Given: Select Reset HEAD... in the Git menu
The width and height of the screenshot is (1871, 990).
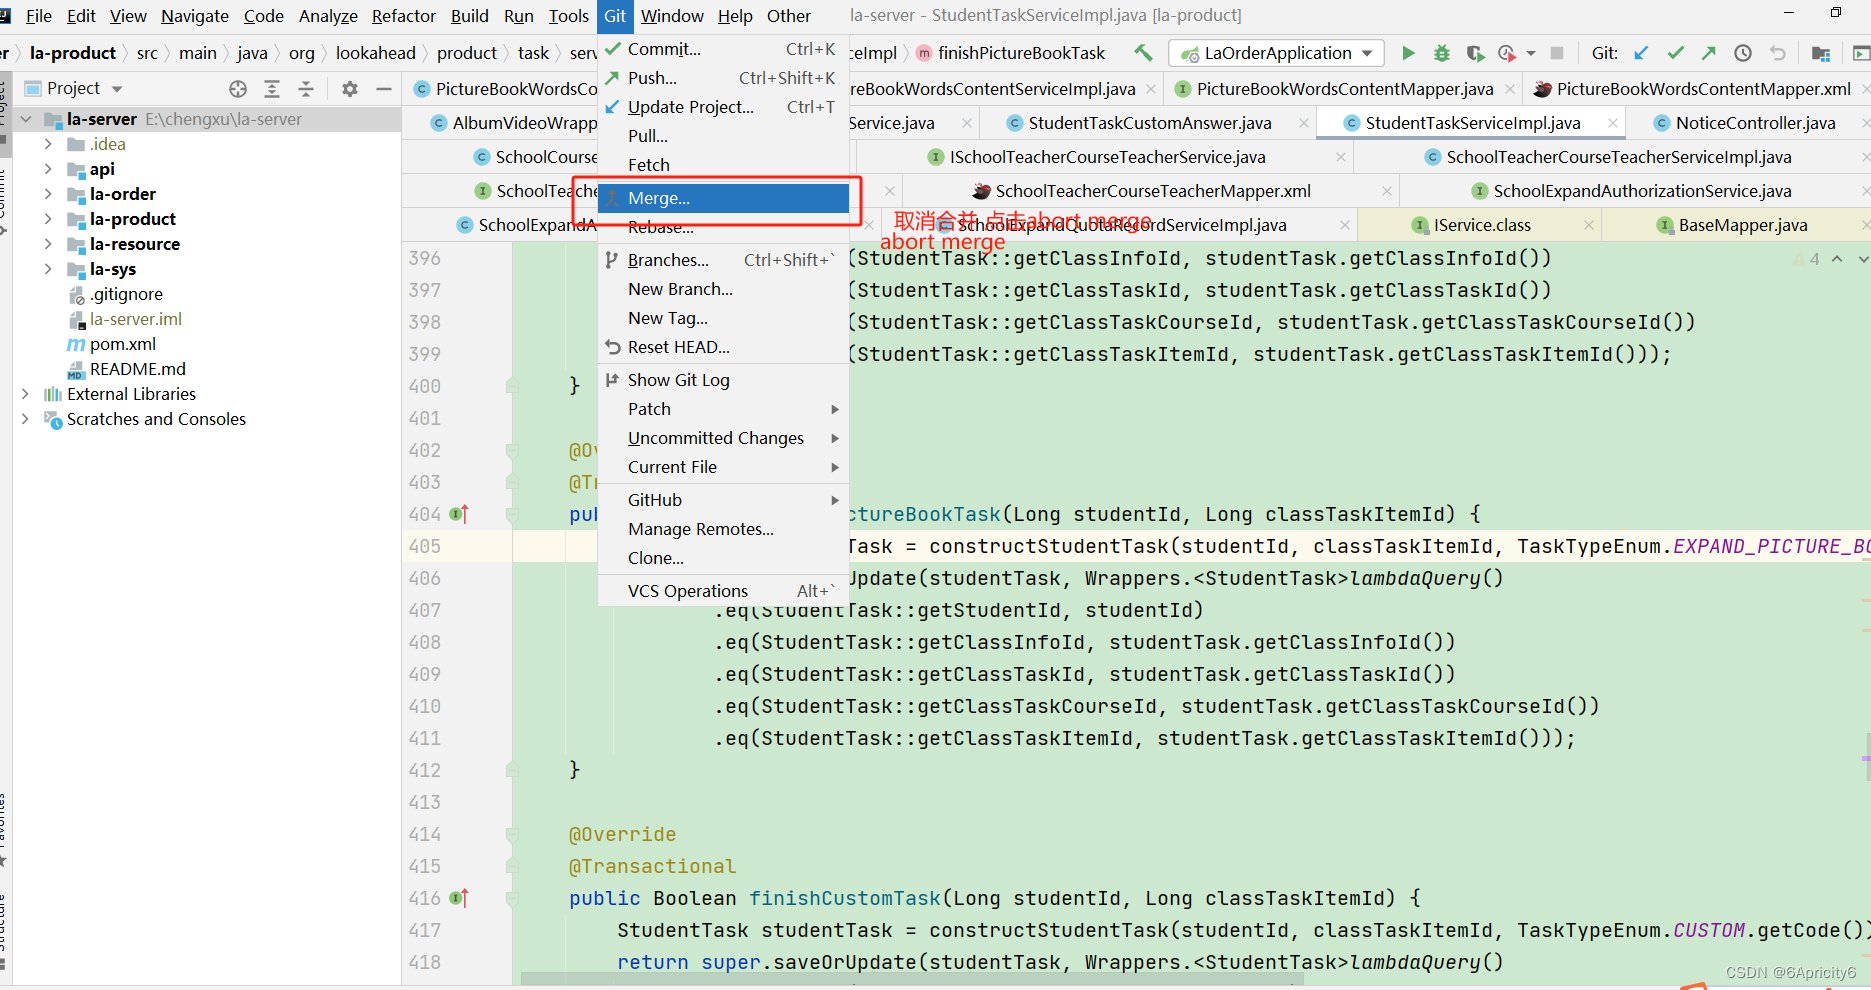Looking at the screenshot, I should point(723,347).
